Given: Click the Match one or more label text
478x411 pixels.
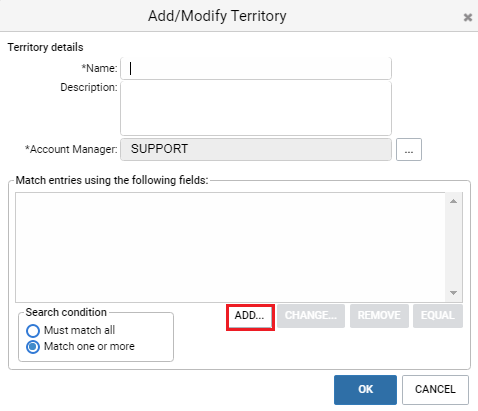Looking at the screenshot, I should (x=89, y=346).
